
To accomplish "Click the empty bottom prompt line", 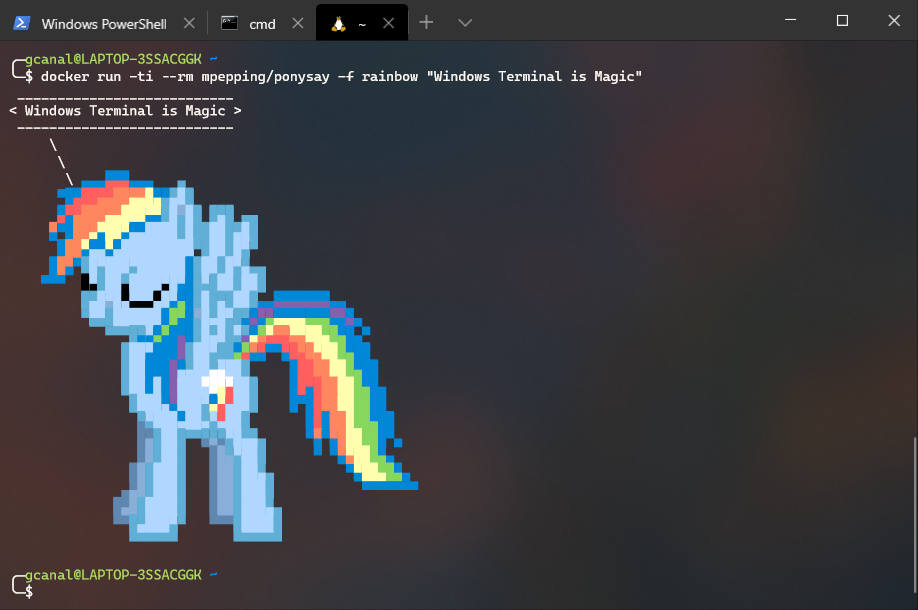I will pyautogui.click(x=300, y=591).
